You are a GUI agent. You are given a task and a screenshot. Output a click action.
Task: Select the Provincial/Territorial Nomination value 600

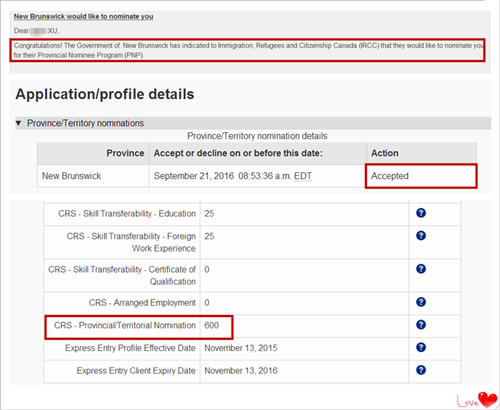tap(212, 325)
